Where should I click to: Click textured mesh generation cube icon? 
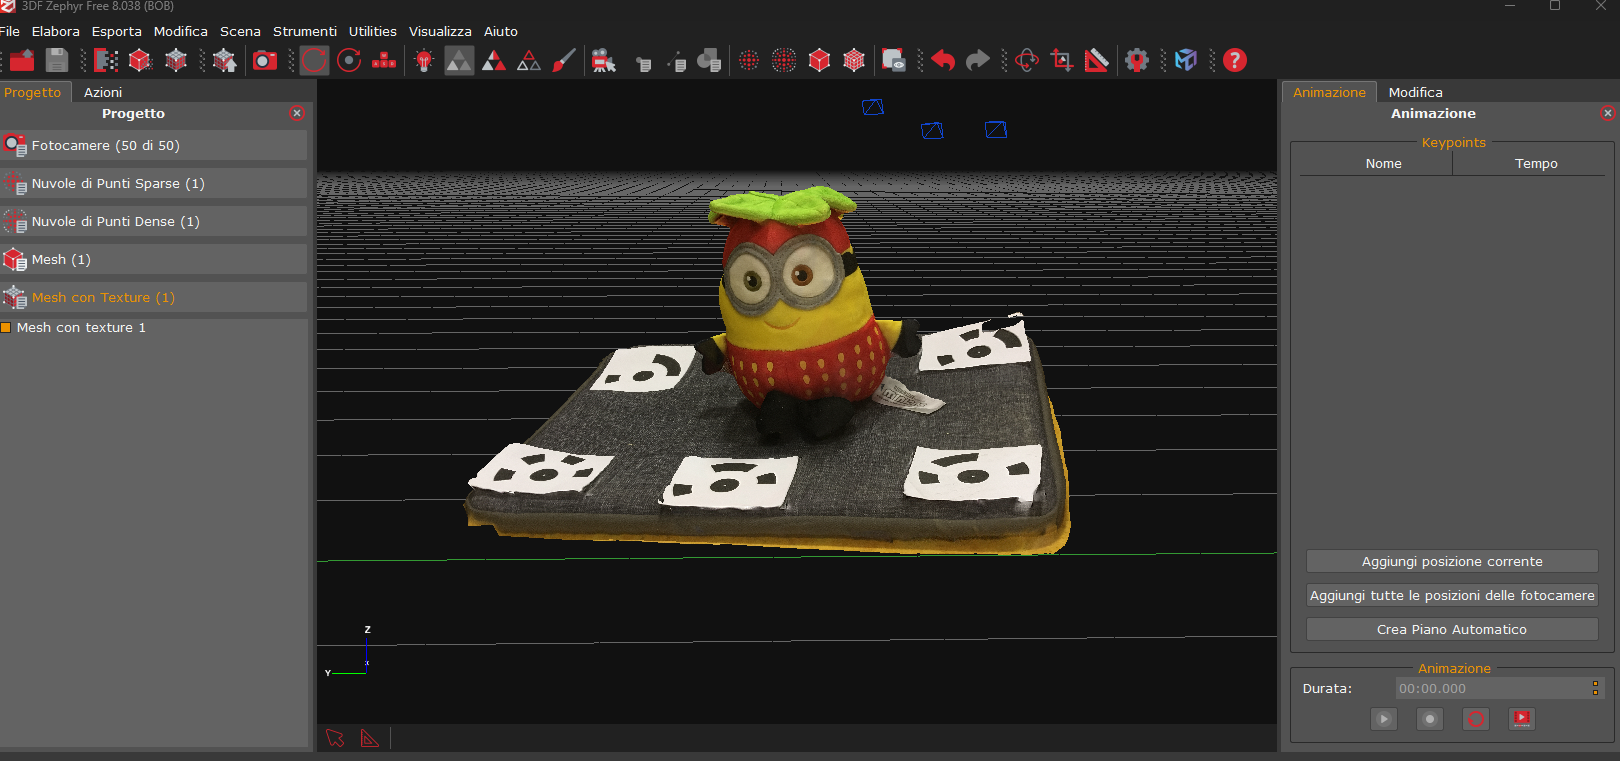point(176,60)
